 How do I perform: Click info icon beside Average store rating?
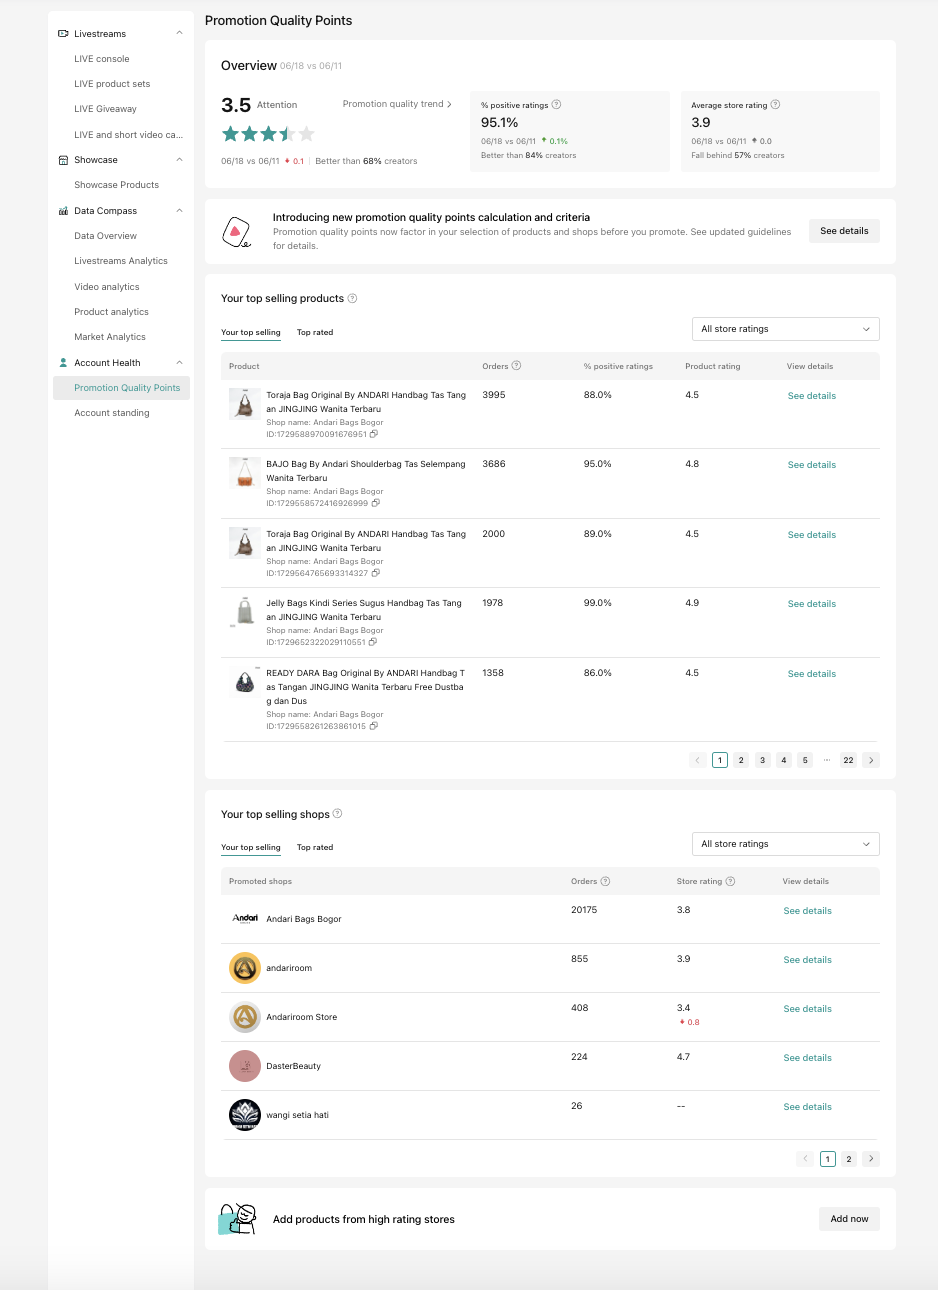coord(775,105)
